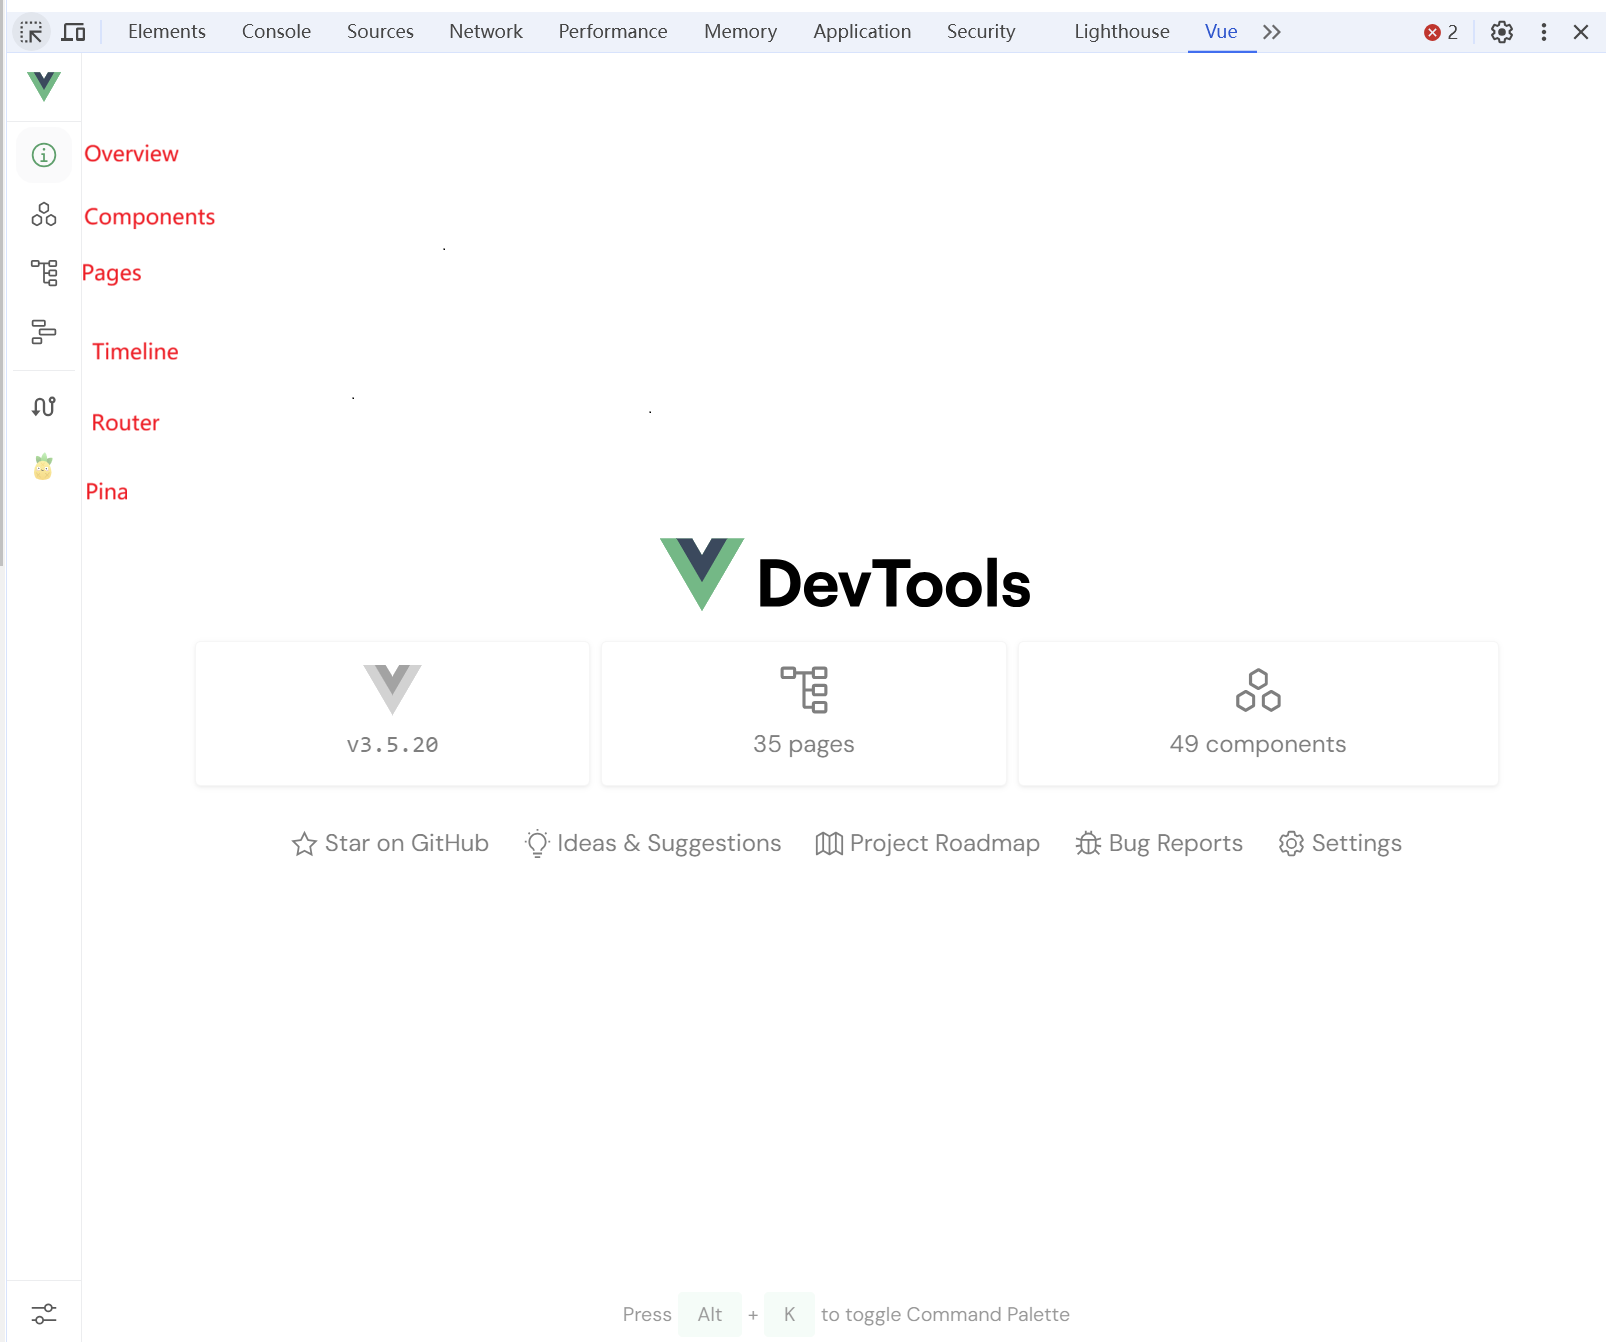Click the Star on GitHub link
Viewport: 1606px width, 1342px height.
(390, 844)
